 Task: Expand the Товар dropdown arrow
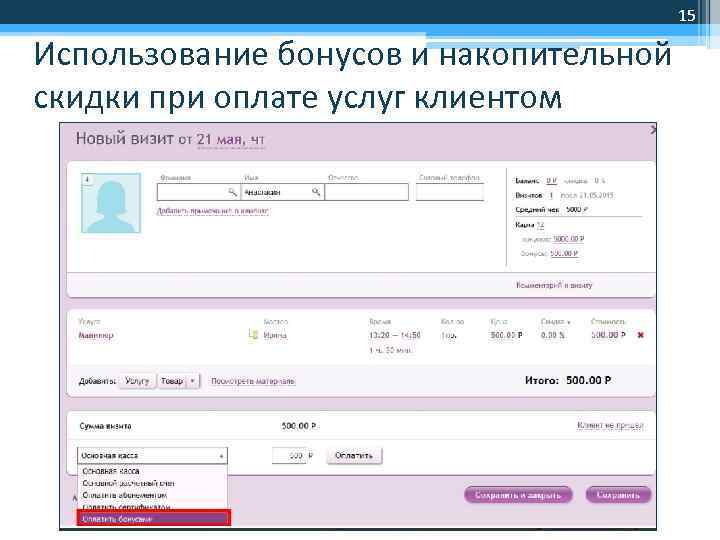click(x=193, y=381)
